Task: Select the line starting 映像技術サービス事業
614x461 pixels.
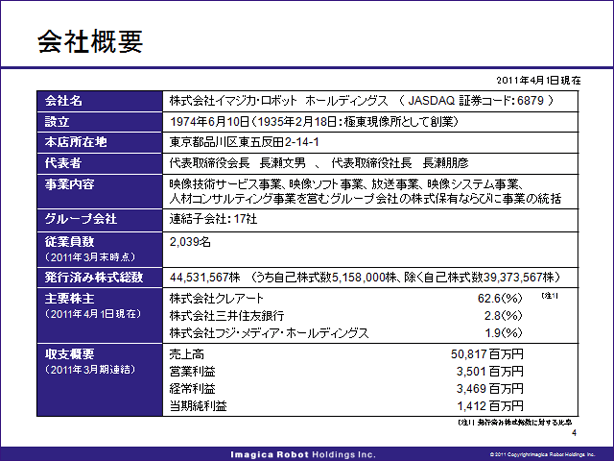Action: [x=347, y=184]
